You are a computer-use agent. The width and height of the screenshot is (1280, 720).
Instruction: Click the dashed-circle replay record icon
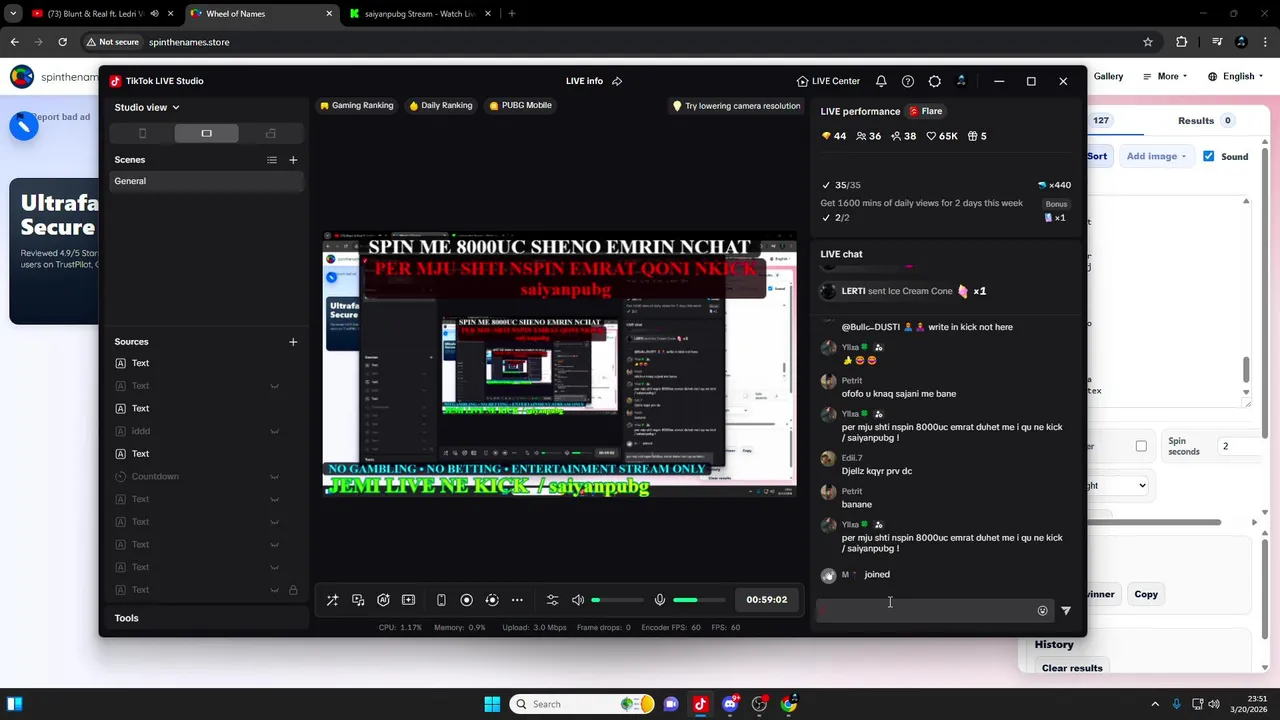click(x=491, y=600)
